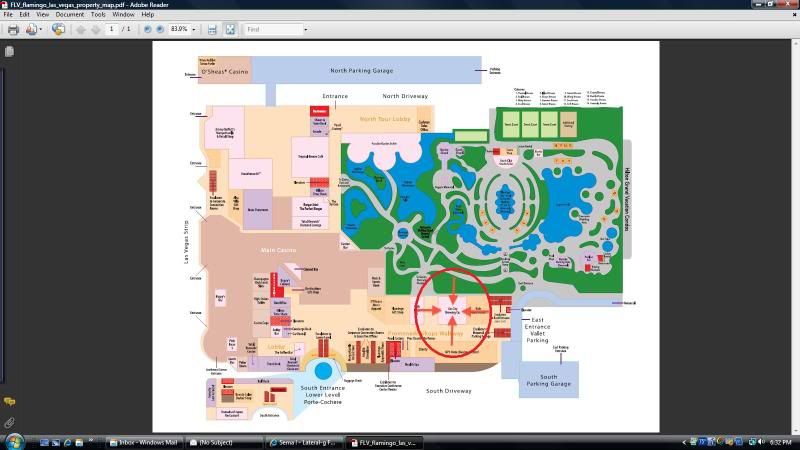
Task: Switch to Inbox - Windows Mail taskbar button
Action: pos(144,442)
